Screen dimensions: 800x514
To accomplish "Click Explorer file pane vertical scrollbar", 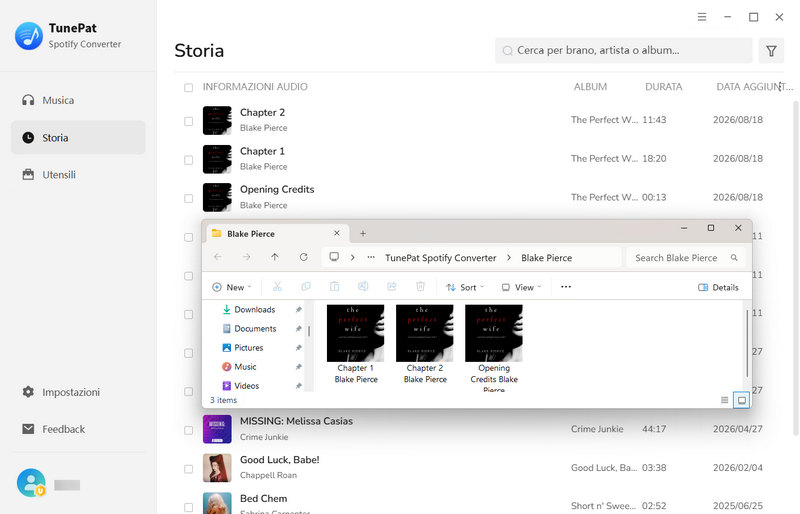I will 747,343.
